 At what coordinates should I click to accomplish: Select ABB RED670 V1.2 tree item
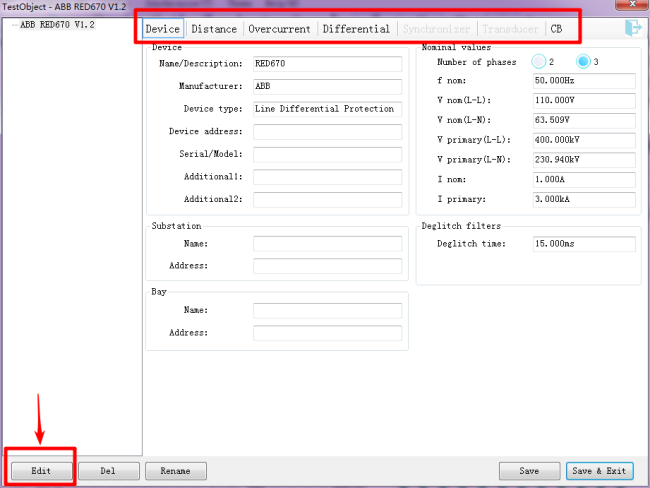pyautogui.click(x=57, y=25)
